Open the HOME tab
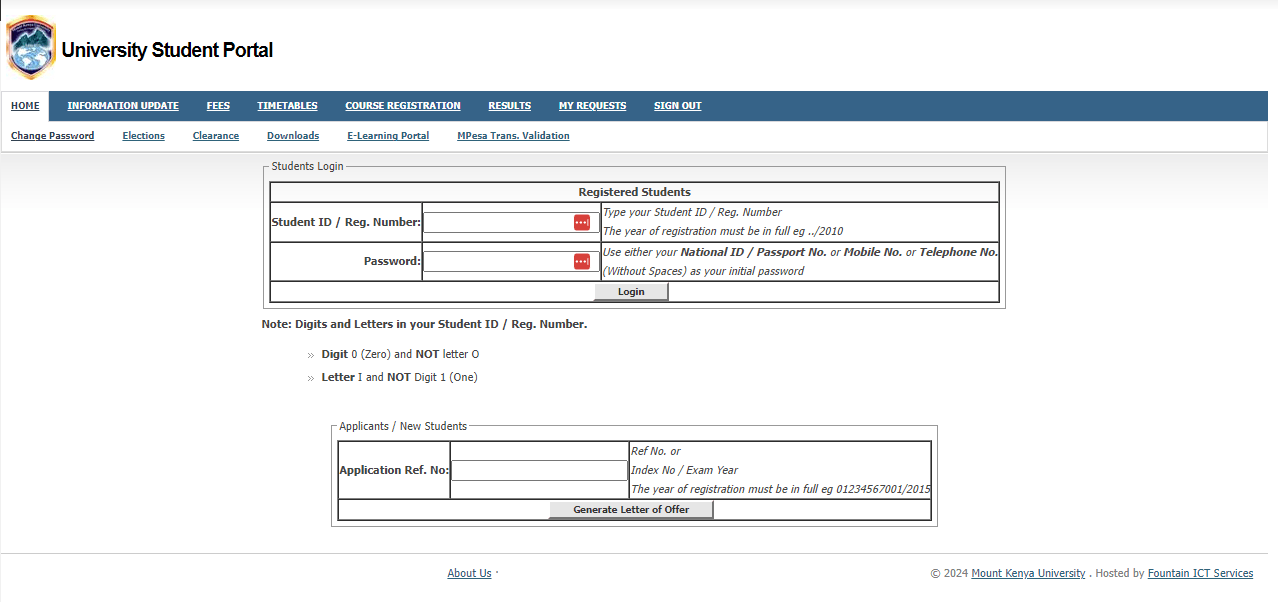 point(24,105)
